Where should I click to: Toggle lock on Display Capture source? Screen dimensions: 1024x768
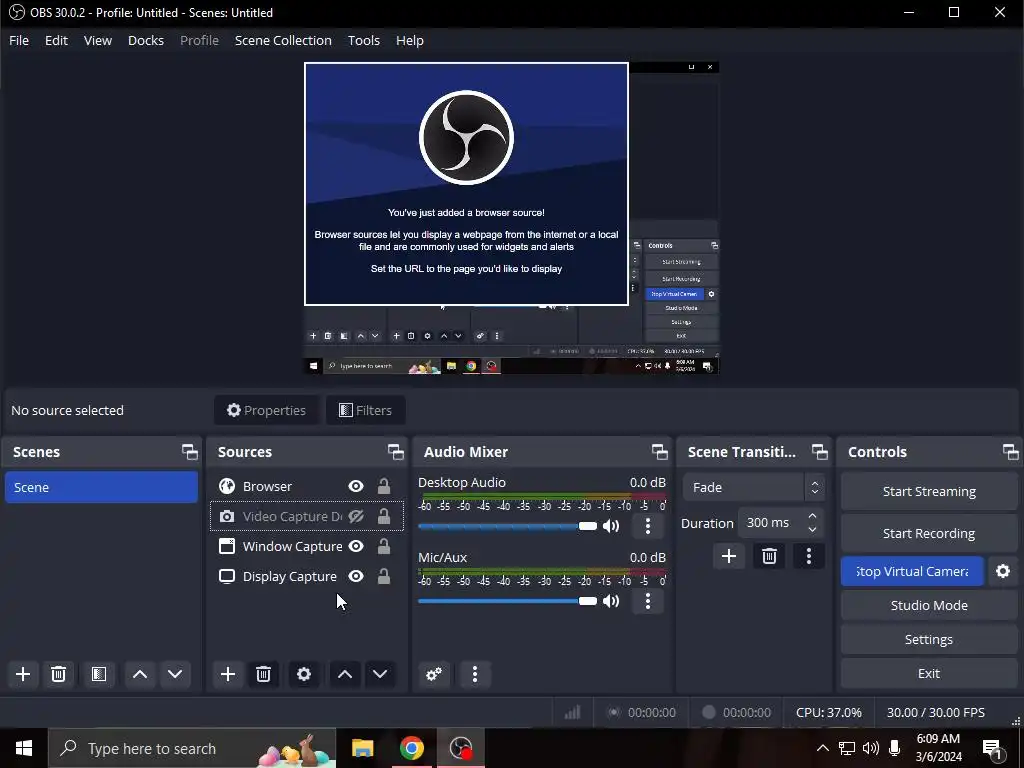tap(384, 577)
